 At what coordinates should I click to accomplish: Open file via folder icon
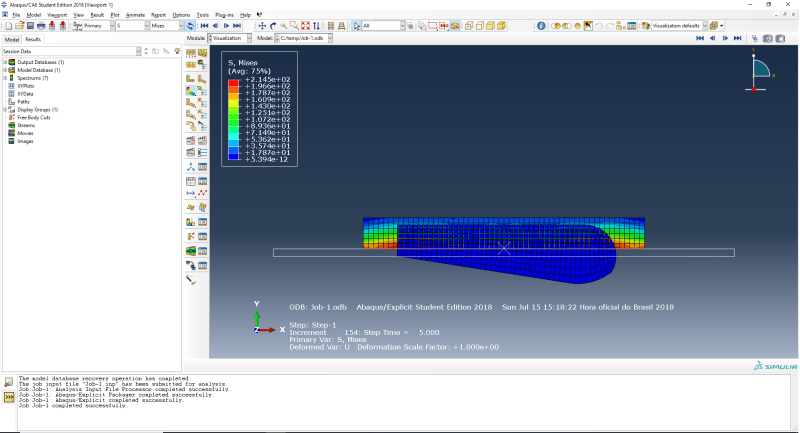pos(19,26)
